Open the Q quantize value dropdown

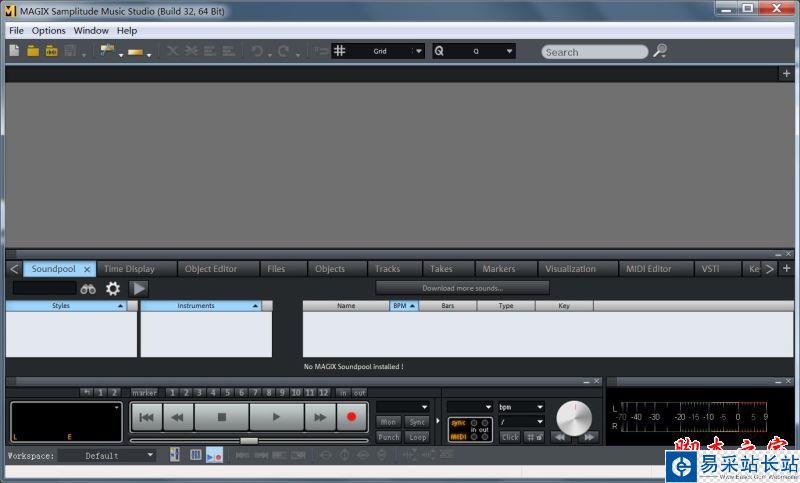509,51
